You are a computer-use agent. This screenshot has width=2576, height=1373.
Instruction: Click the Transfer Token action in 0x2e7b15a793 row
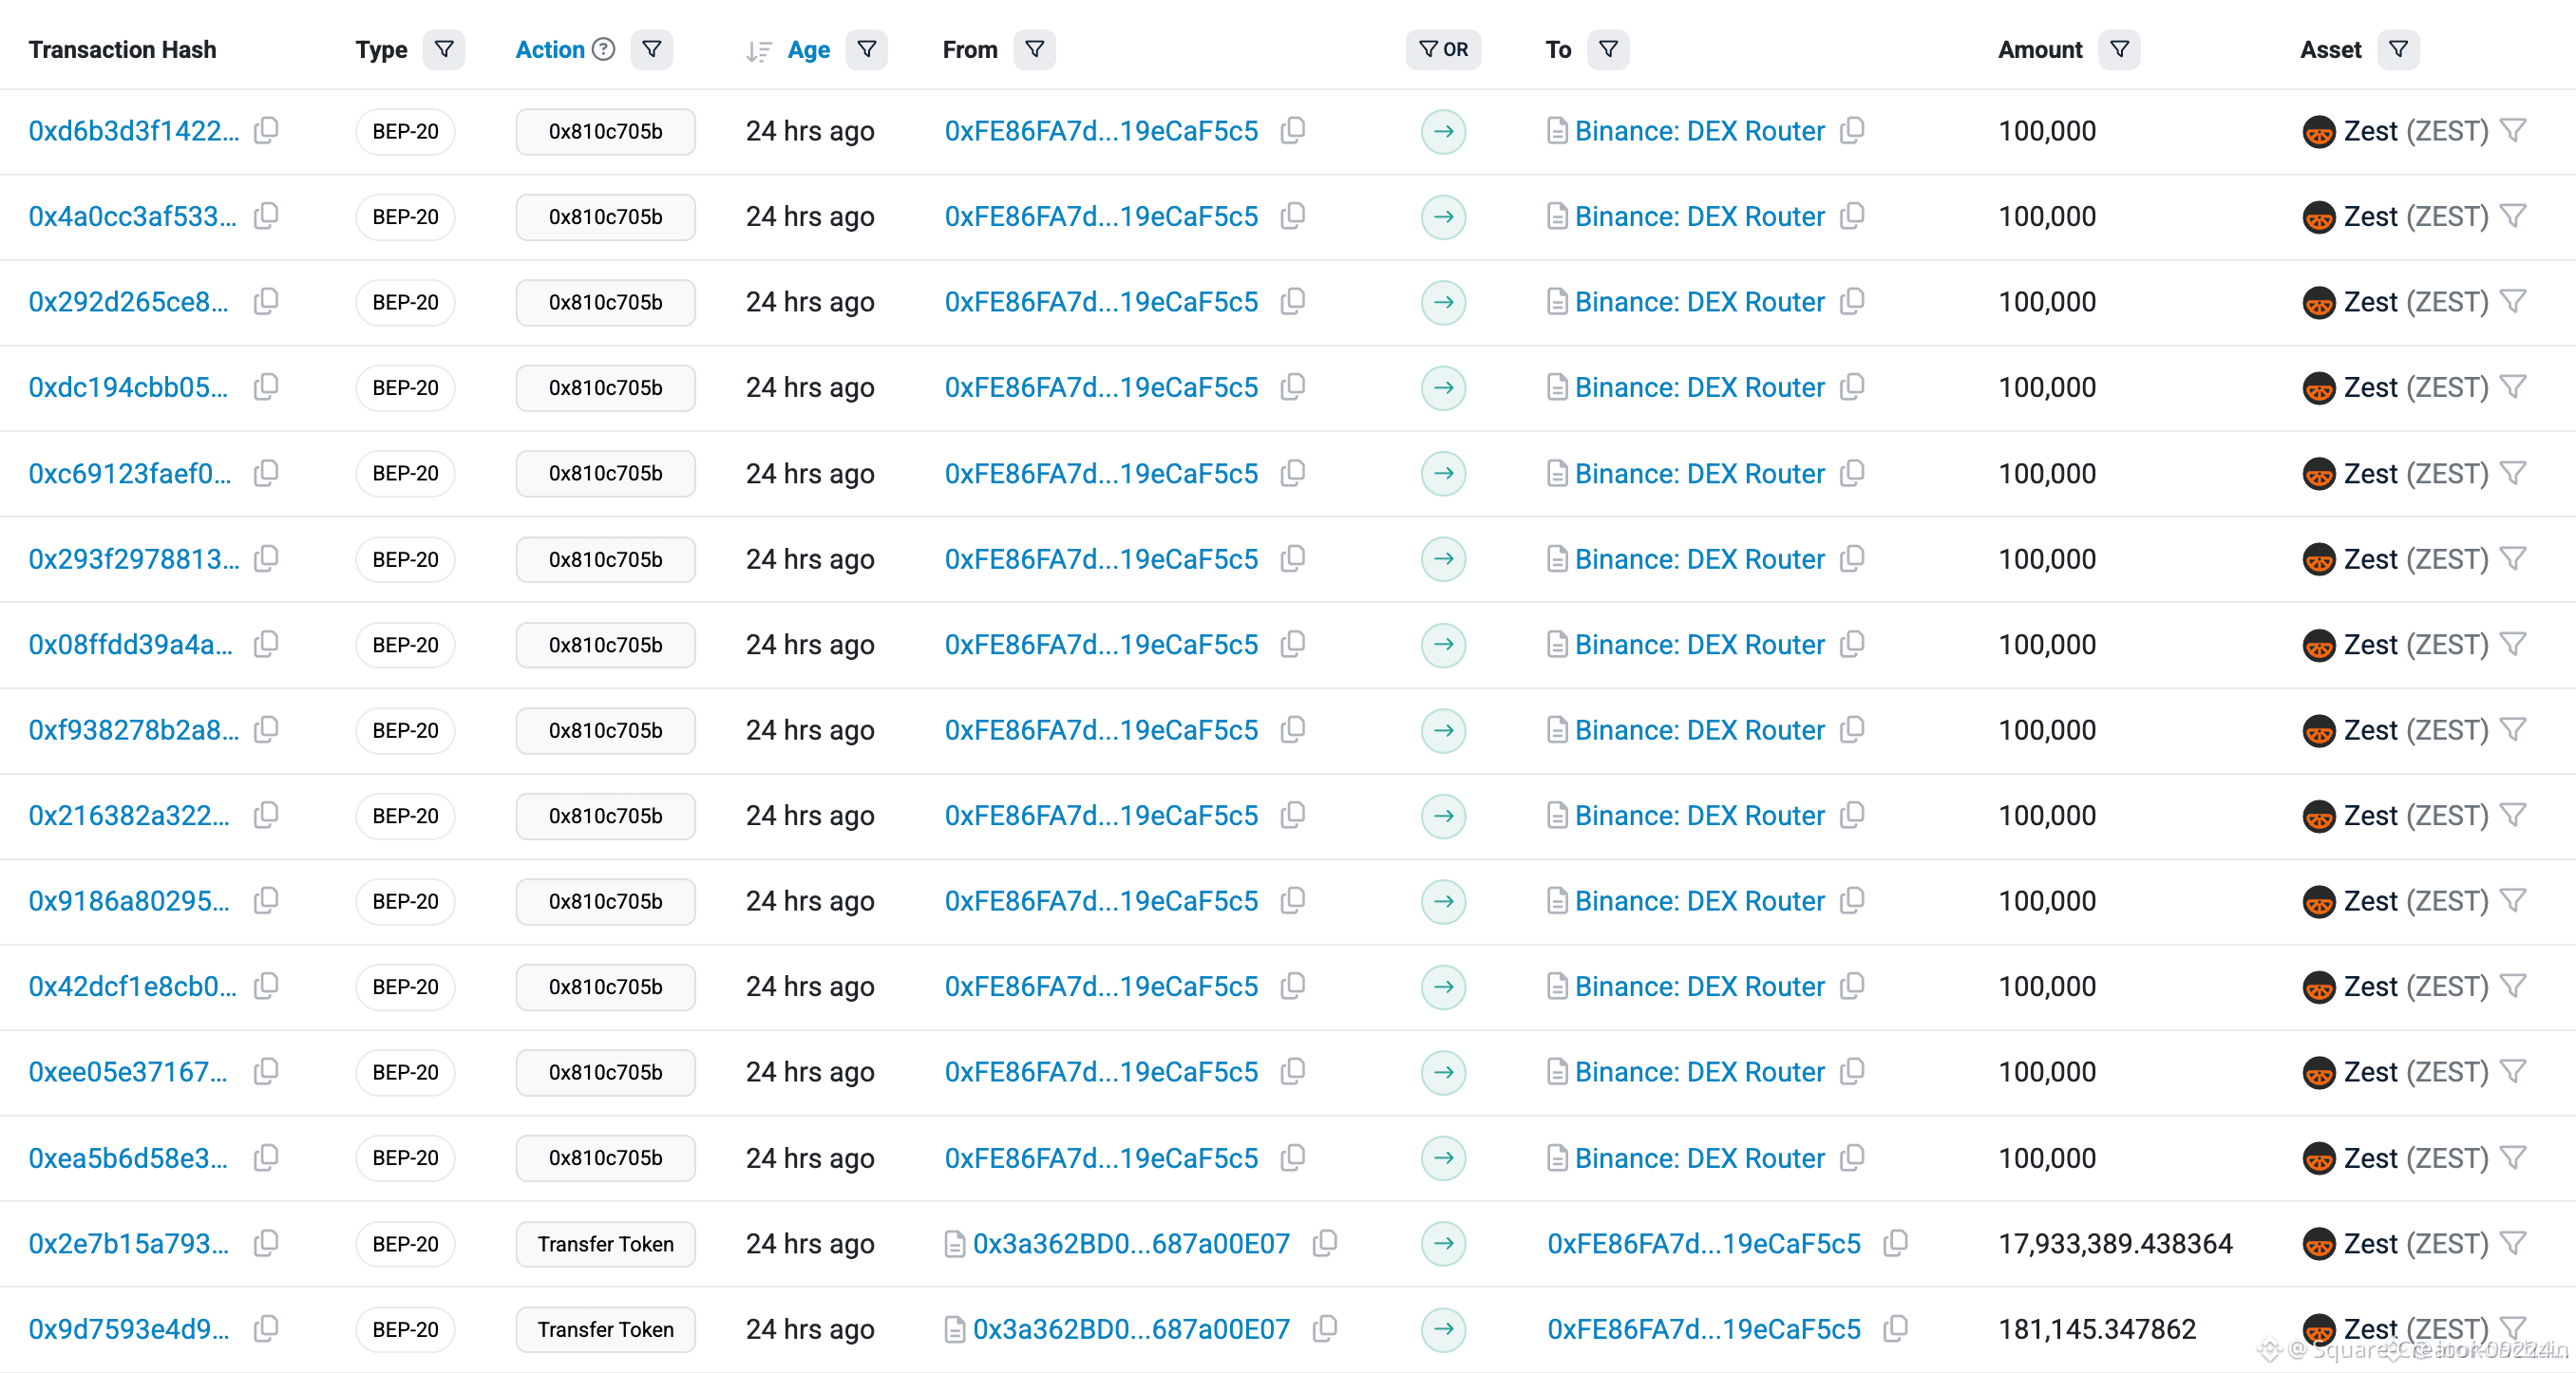pyautogui.click(x=605, y=1244)
